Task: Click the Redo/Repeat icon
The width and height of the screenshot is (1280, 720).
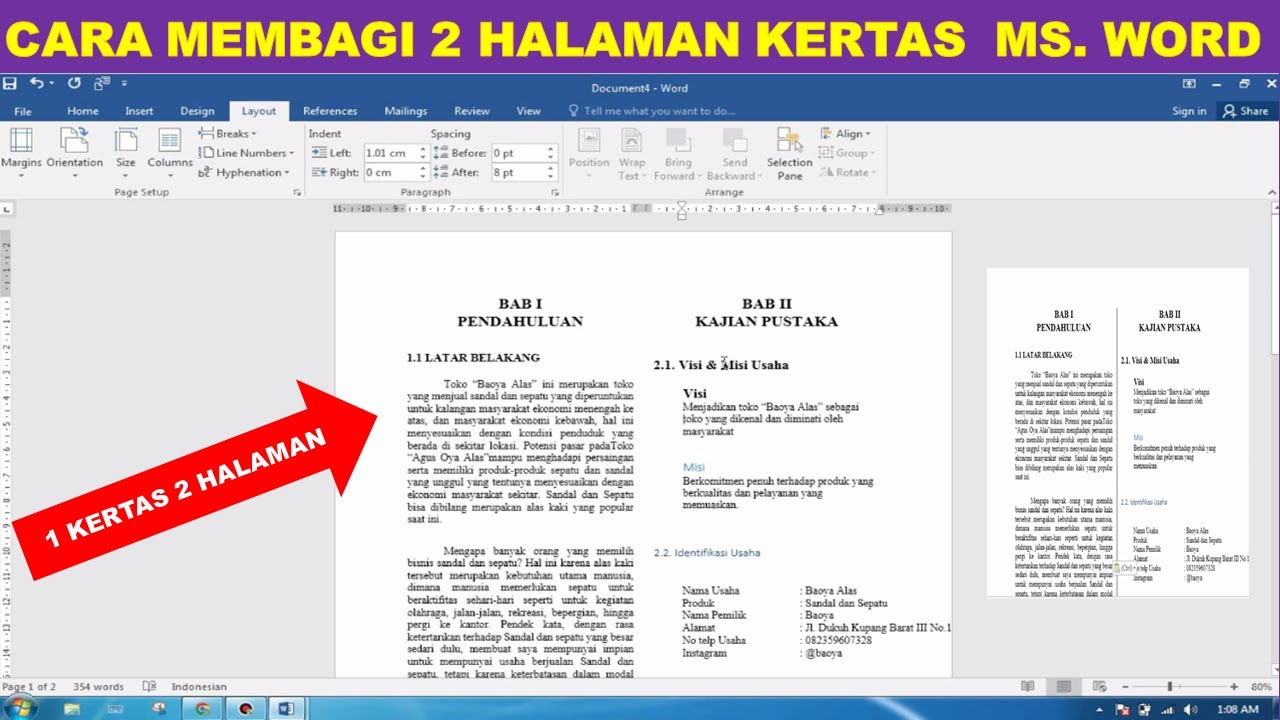Action: tap(74, 84)
